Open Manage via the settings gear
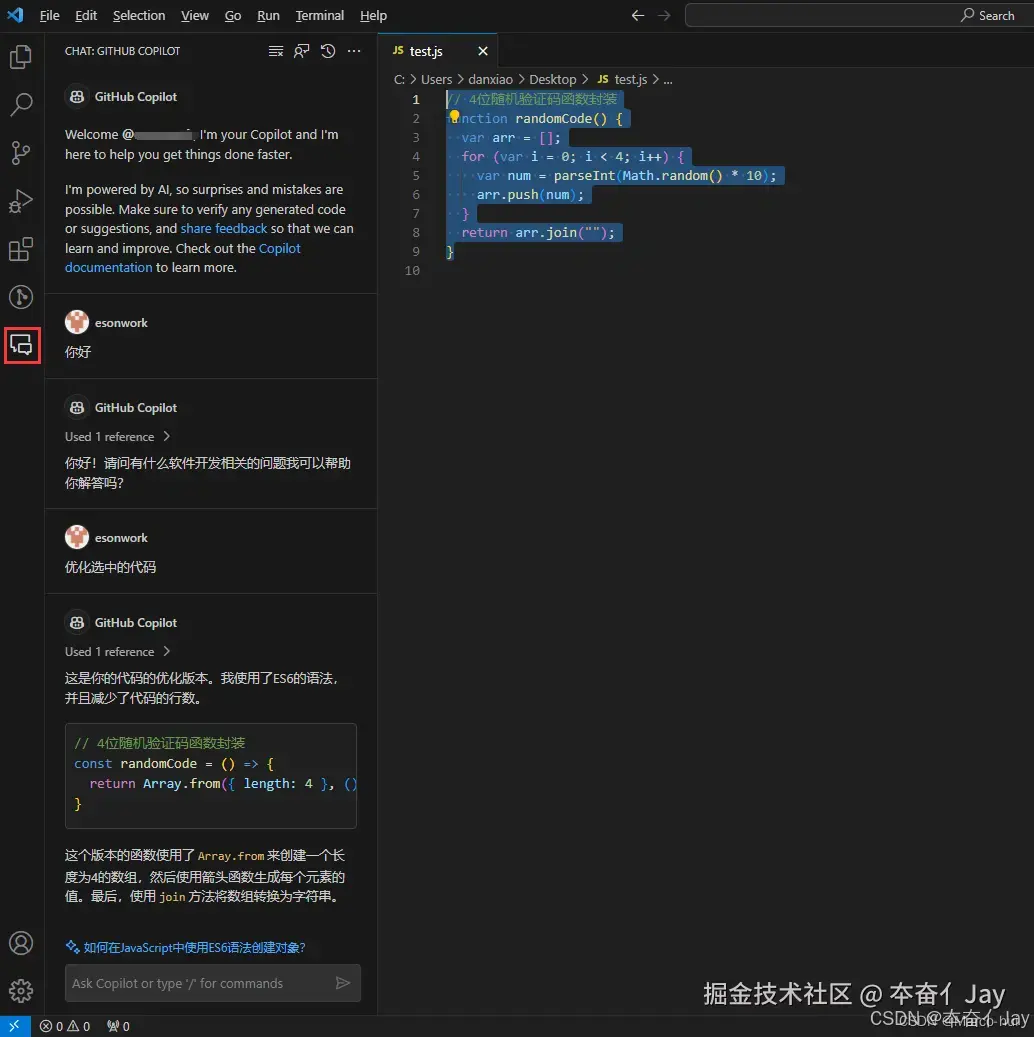 (x=21, y=991)
